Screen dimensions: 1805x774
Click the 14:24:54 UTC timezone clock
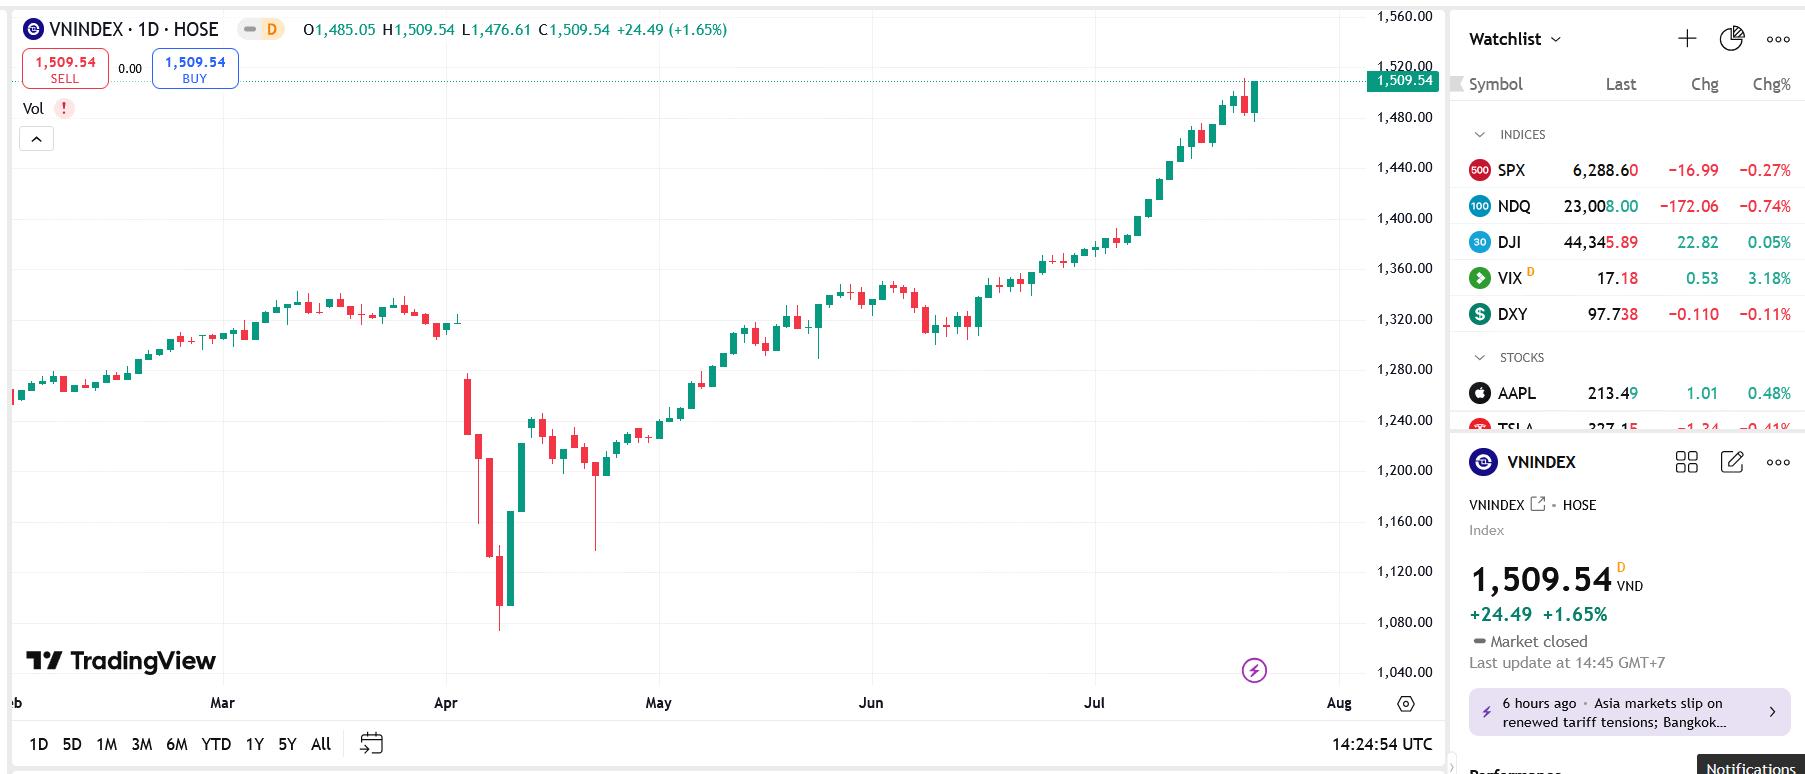point(1382,744)
